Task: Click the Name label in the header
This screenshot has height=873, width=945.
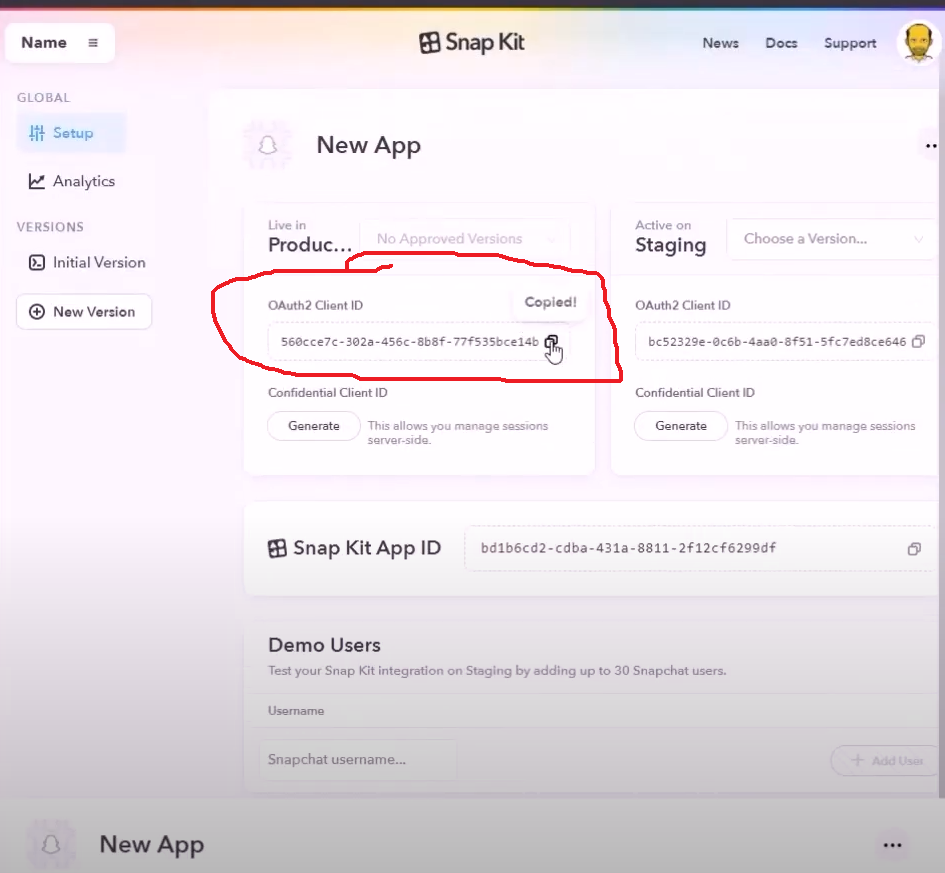Action: (44, 43)
